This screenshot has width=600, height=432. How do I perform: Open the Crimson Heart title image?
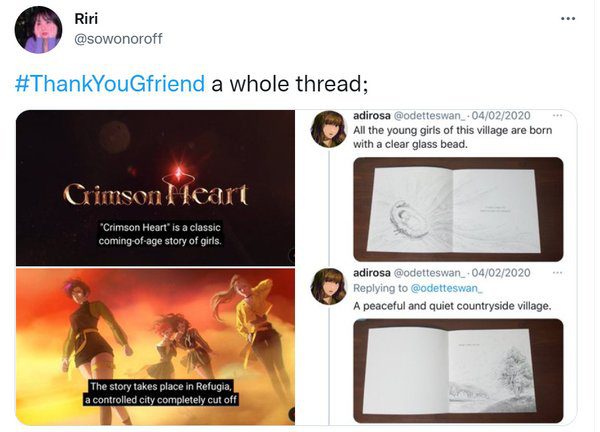[155, 188]
